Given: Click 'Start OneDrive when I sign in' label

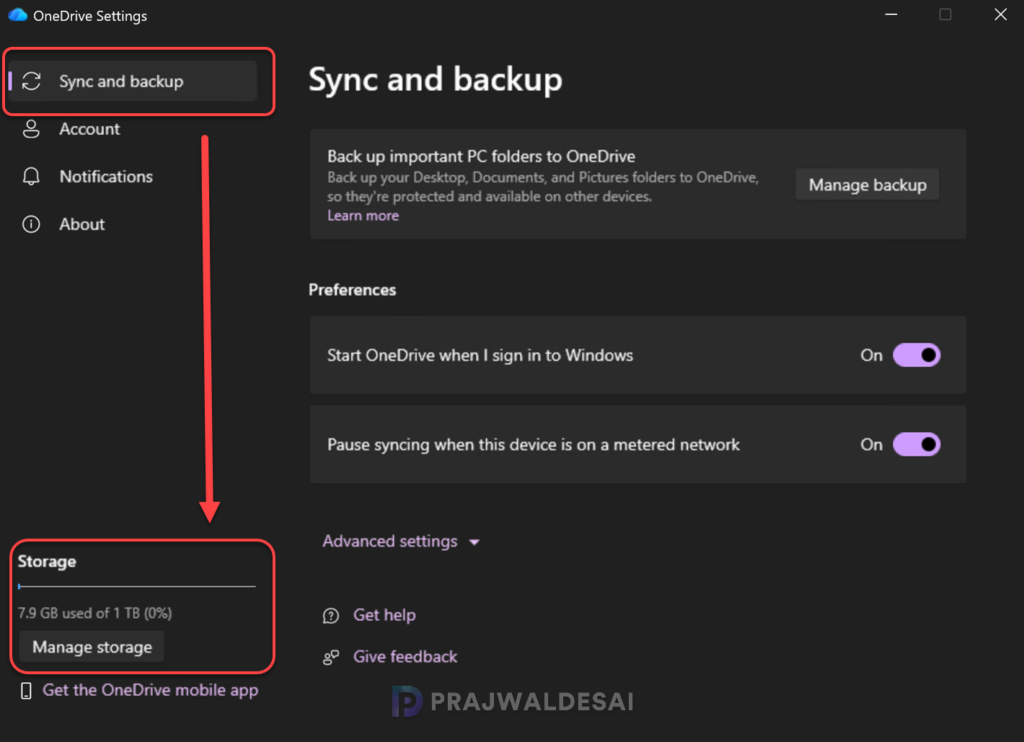Looking at the screenshot, I should coord(480,355).
